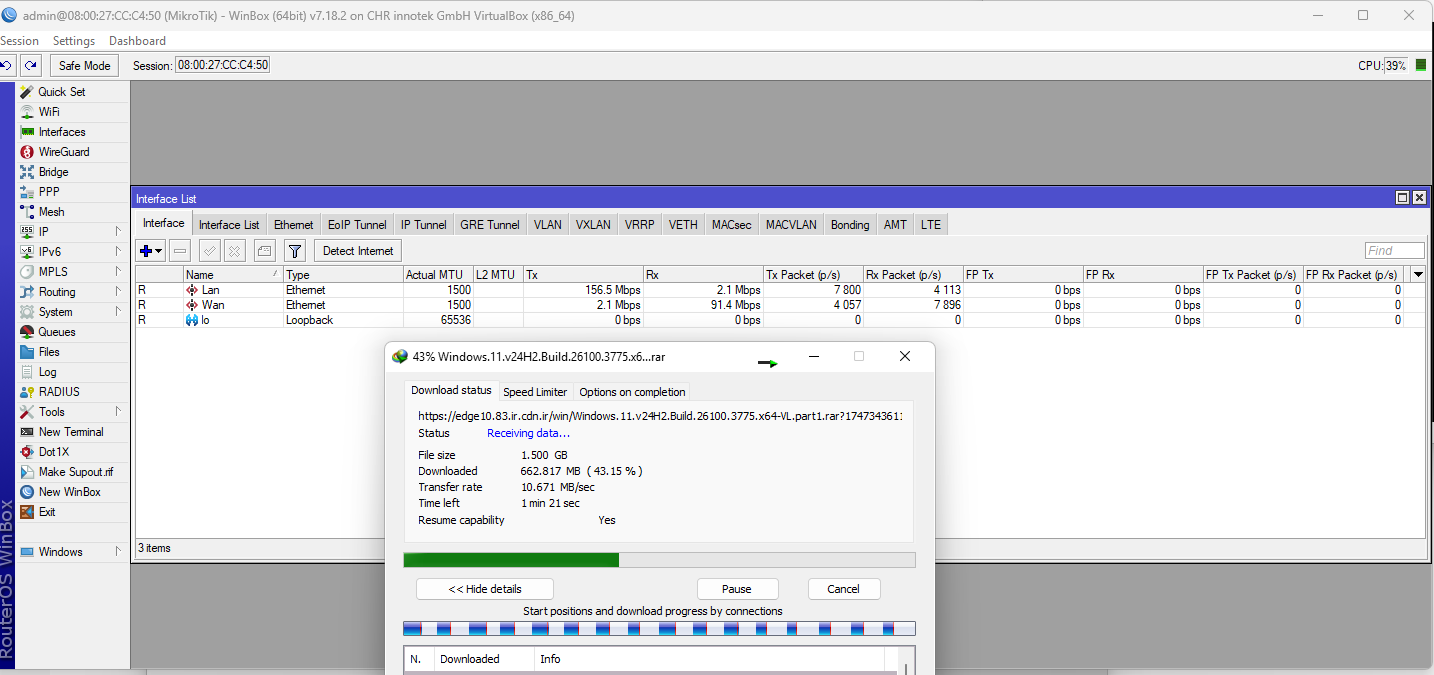This screenshot has width=1434, height=675.
Task: Switch to the Speed Limiter tab
Action: coord(535,392)
